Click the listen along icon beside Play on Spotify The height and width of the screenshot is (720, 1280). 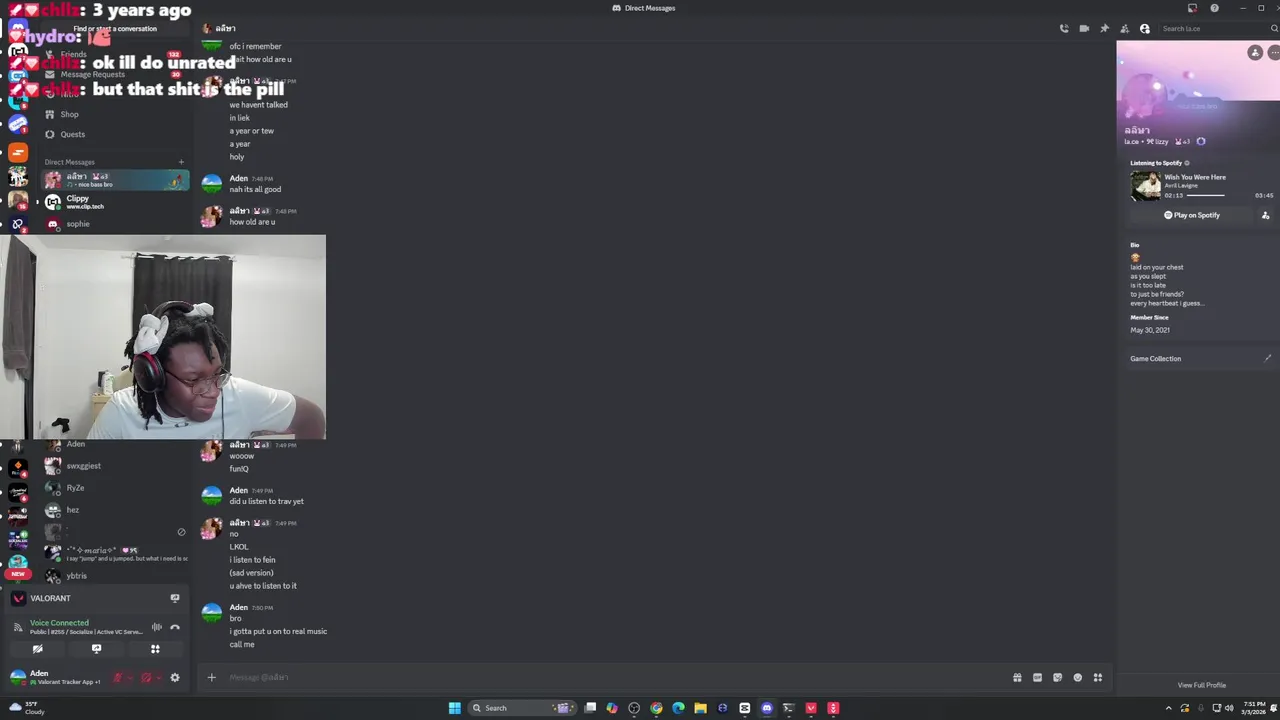(1265, 215)
